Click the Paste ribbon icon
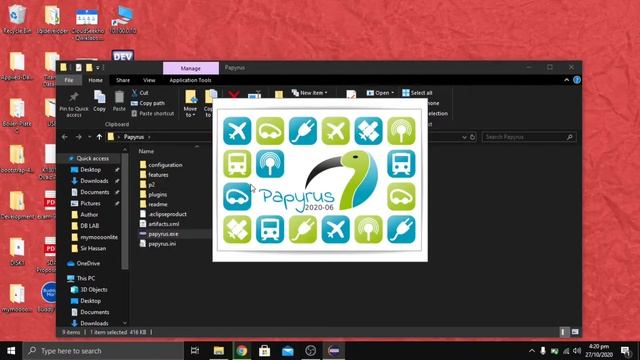Screen dimensions: 640x360 [x=119, y=97]
